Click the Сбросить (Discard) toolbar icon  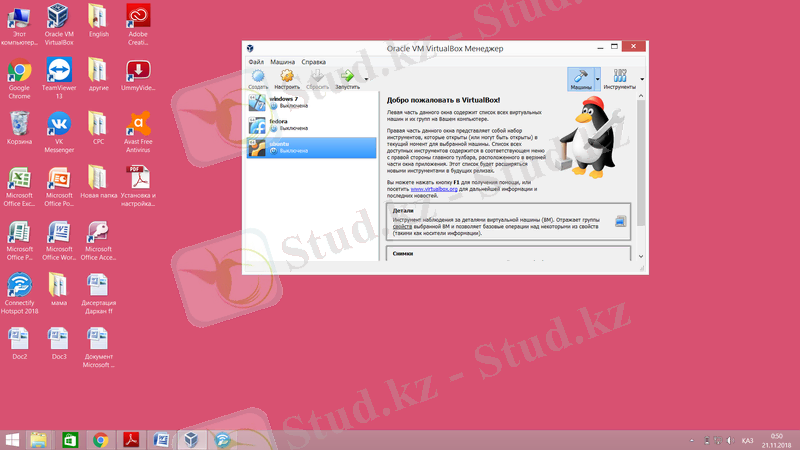coord(317,80)
